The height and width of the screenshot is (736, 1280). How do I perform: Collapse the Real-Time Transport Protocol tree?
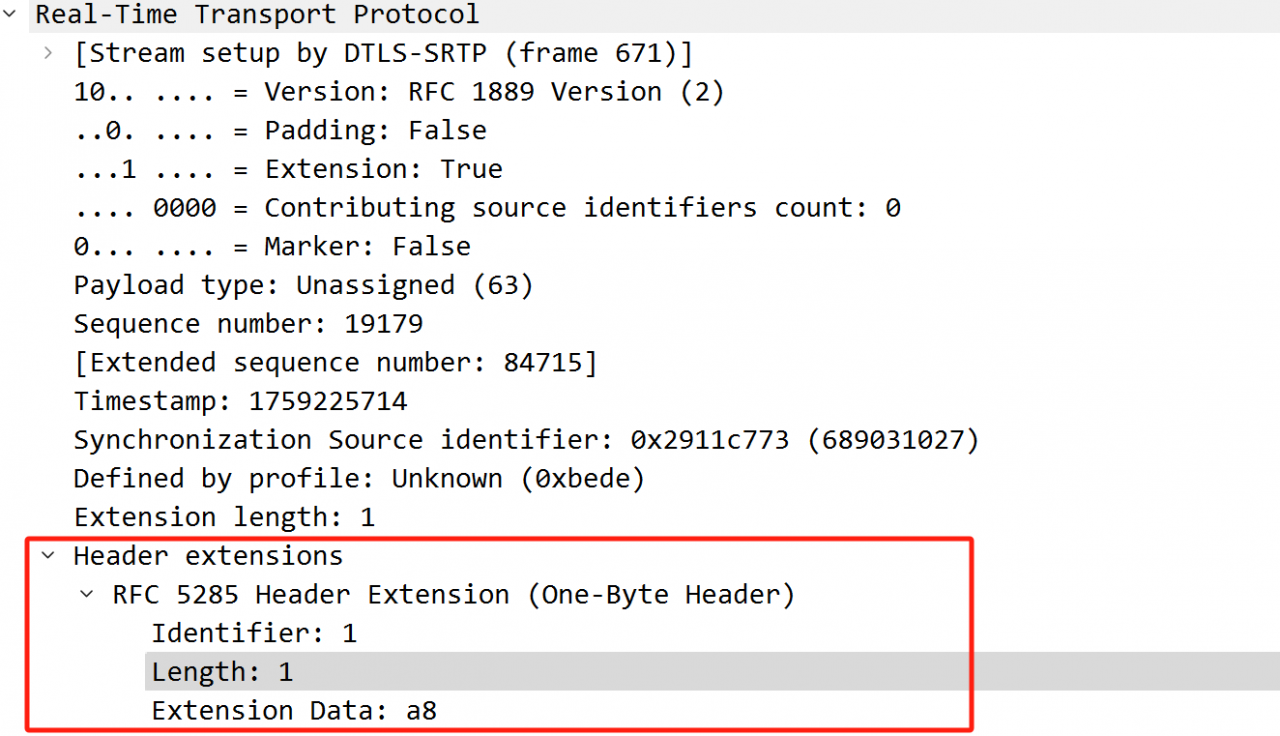coord(9,15)
